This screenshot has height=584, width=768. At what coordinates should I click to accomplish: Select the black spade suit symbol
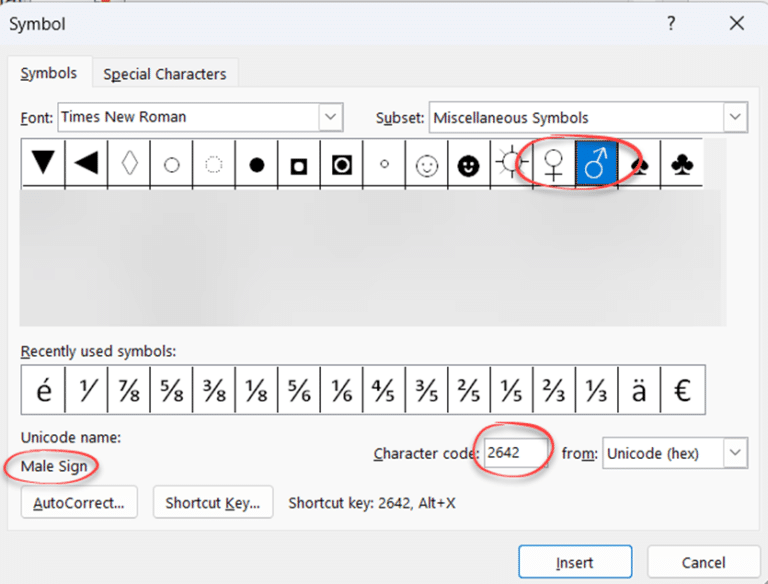(639, 163)
